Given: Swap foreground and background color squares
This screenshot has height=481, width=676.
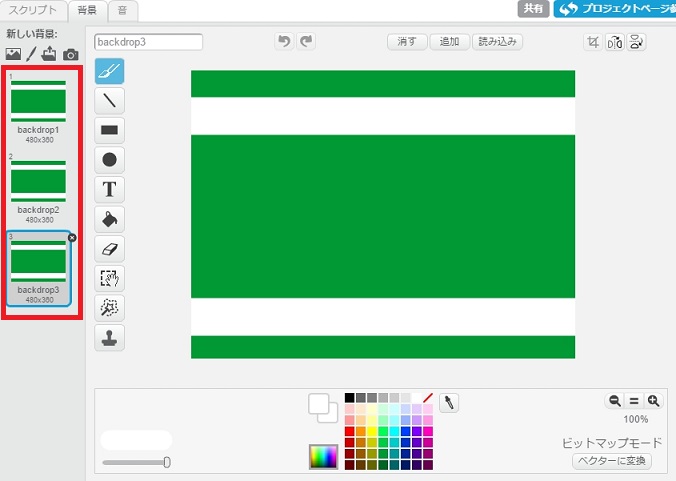Looking at the screenshot, I should [x=323, y=408].
